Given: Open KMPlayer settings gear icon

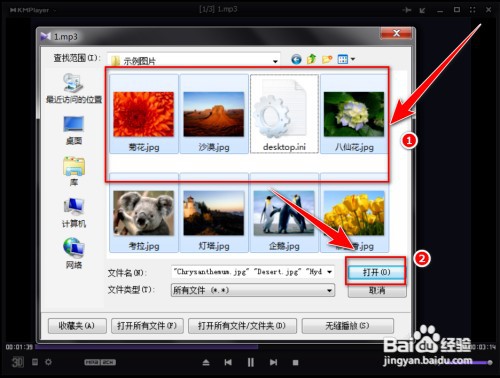Looking at the screenshot, I should click(48, 362).
